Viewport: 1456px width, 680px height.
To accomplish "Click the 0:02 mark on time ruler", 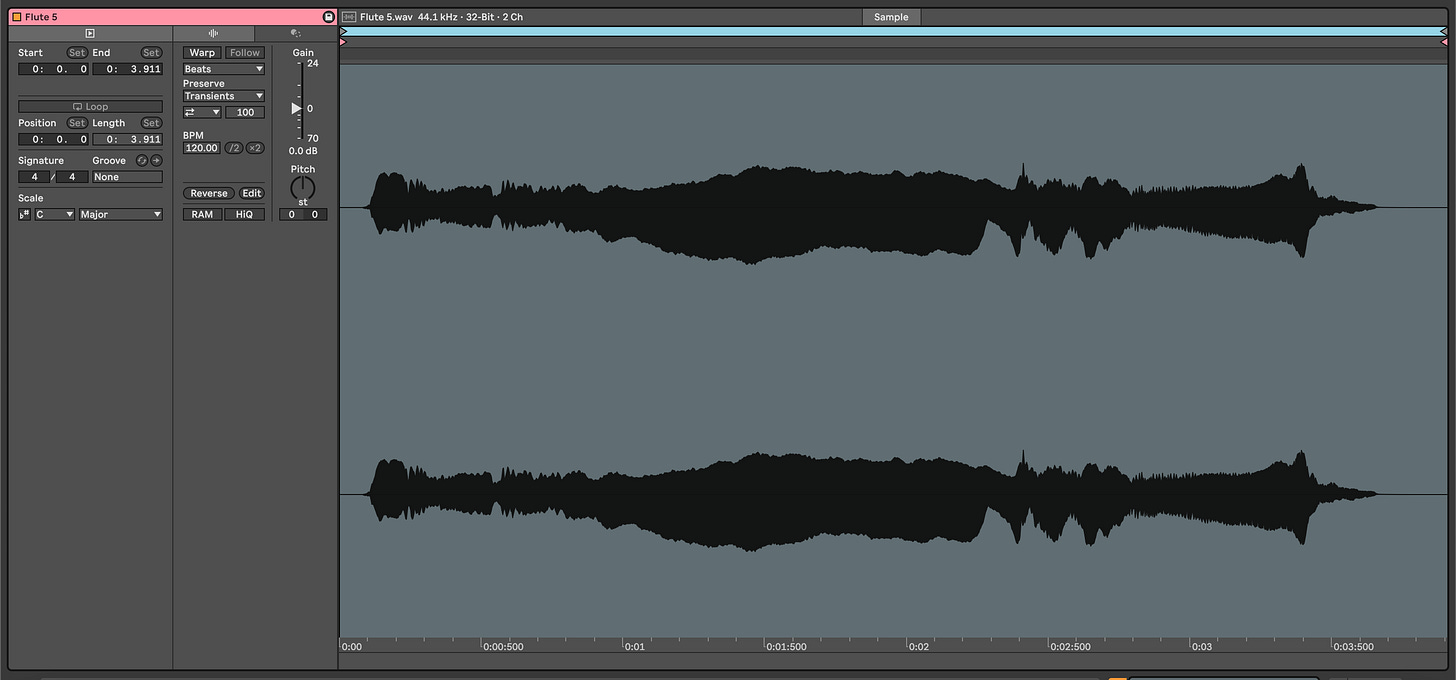I will click(919, 646).
